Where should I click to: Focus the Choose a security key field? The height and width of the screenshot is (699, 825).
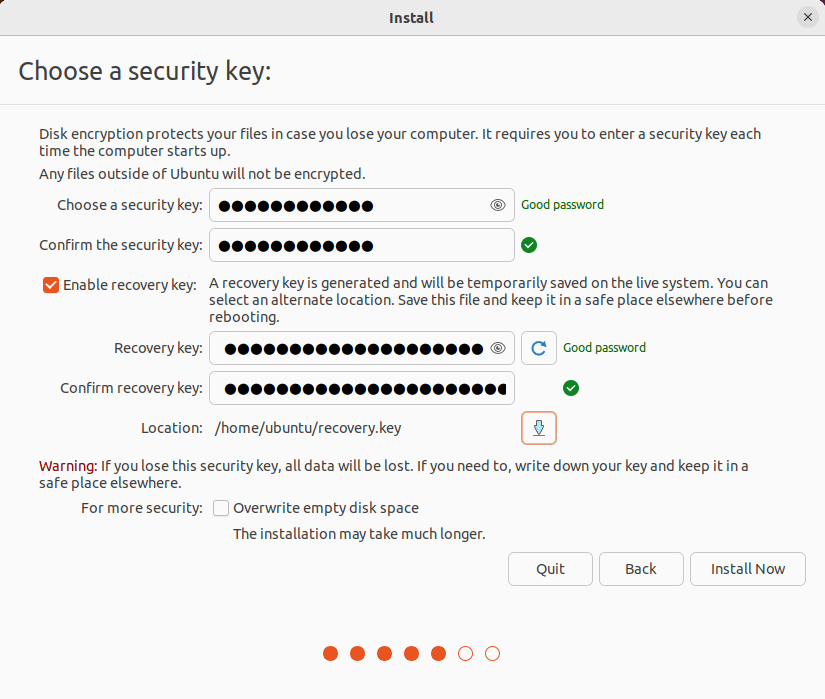[x=350, y=205]
